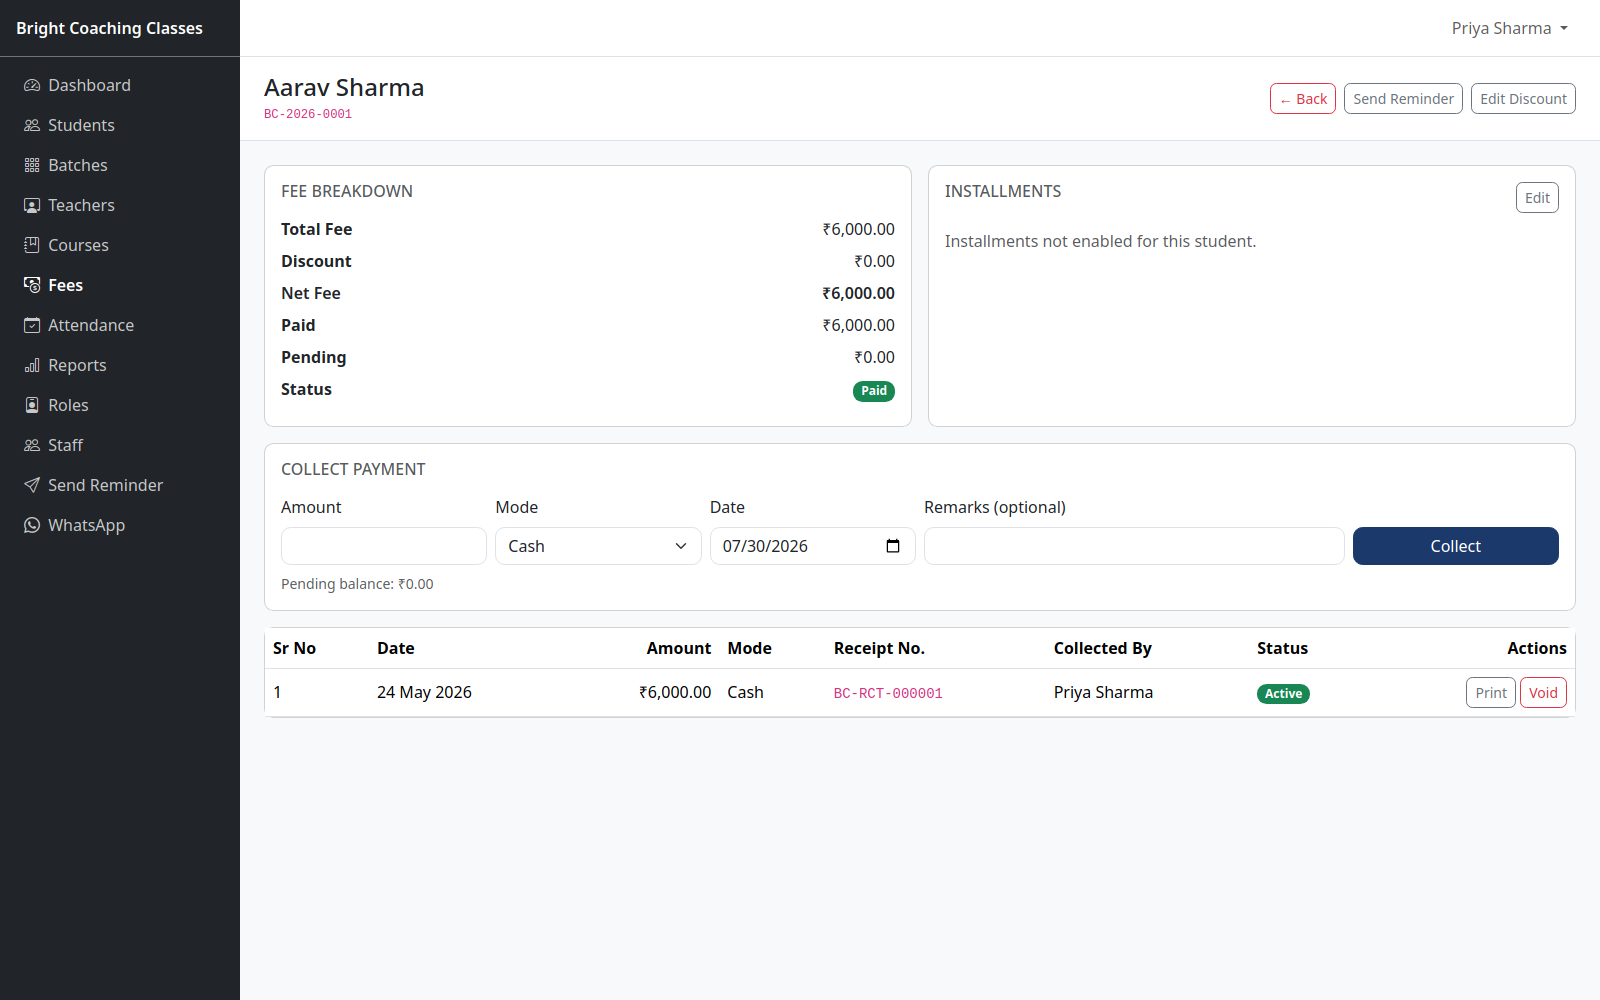Open Staff sidebar item
Screen dimensions: 1600x1000
(x=120, y=445)
